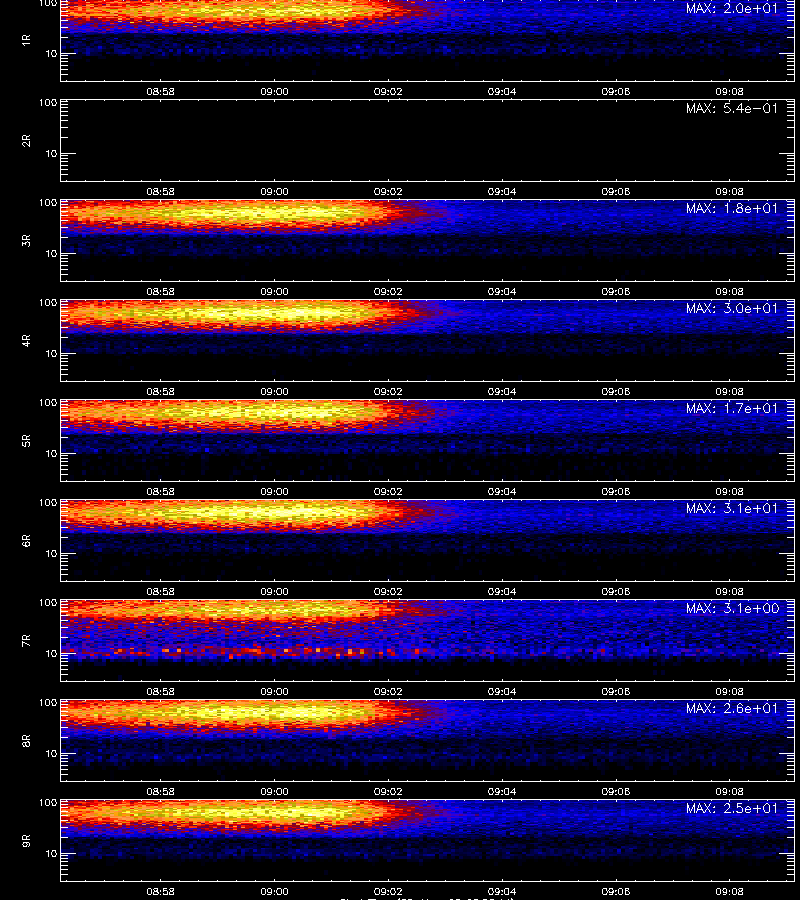Click the 09:04 time label under panel 4R
The width and height of the screenshot is (800, 900).
click(x=502, y=391)
